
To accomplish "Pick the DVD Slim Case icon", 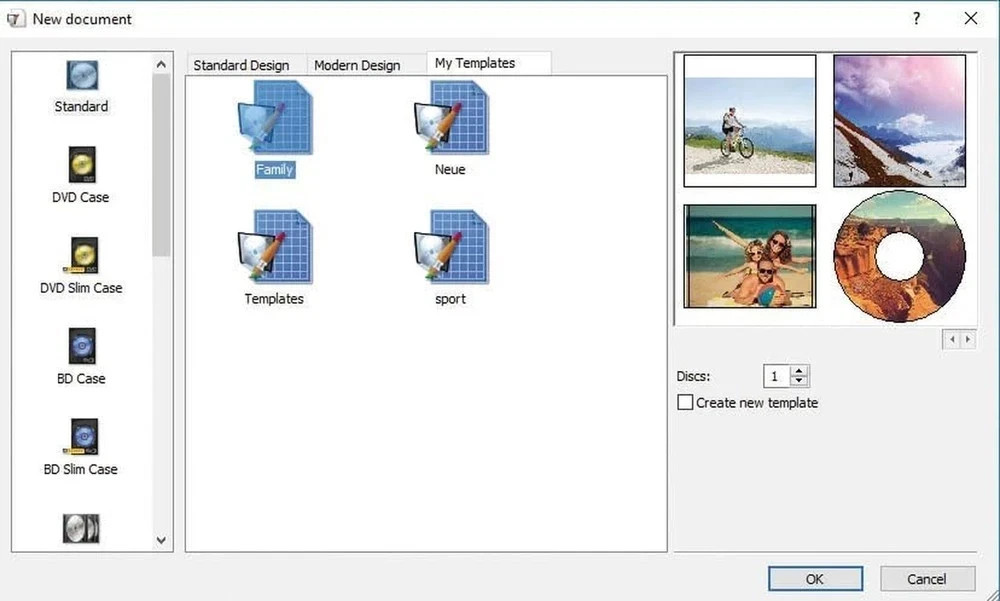I will pos(81,256).
